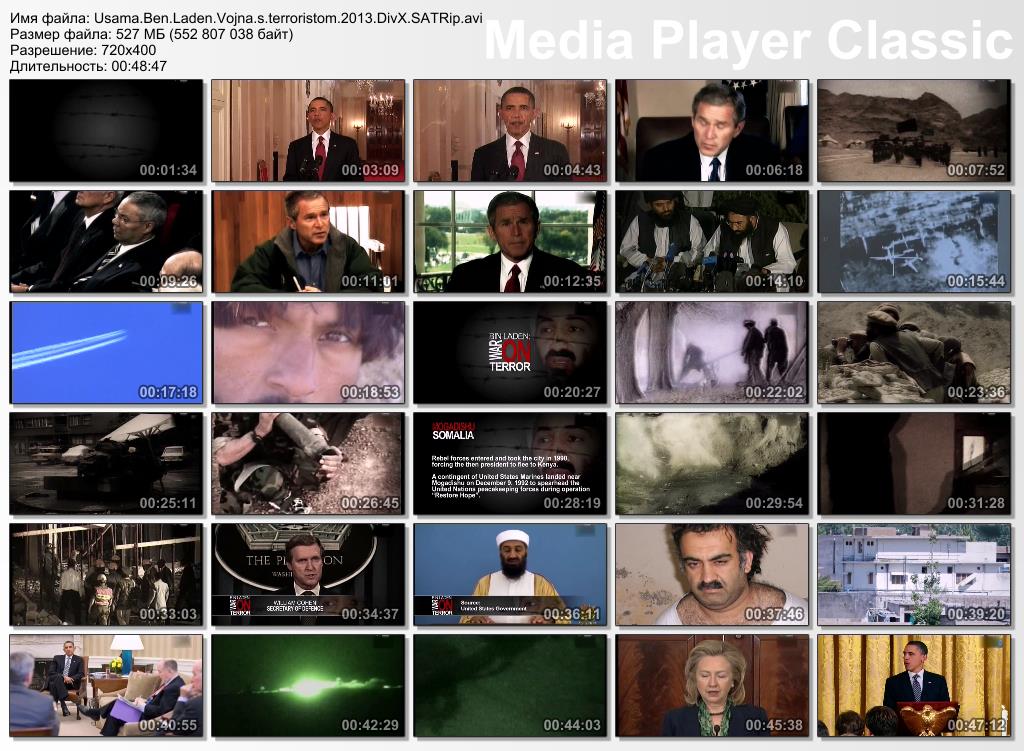Click the blue sky contrail thumbnail at 00:17:18
Image resolution: width=1024 pixels, height=751 pixels.
click(x=106, y=352)
